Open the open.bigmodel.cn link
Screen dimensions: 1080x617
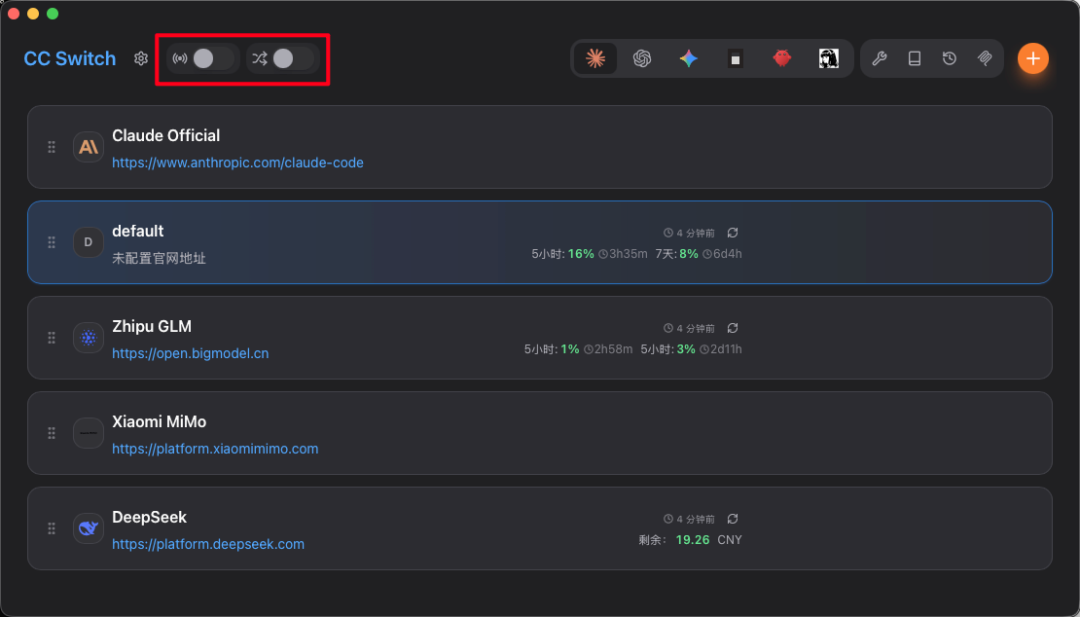pyautogui.click(x=190, y=353)
